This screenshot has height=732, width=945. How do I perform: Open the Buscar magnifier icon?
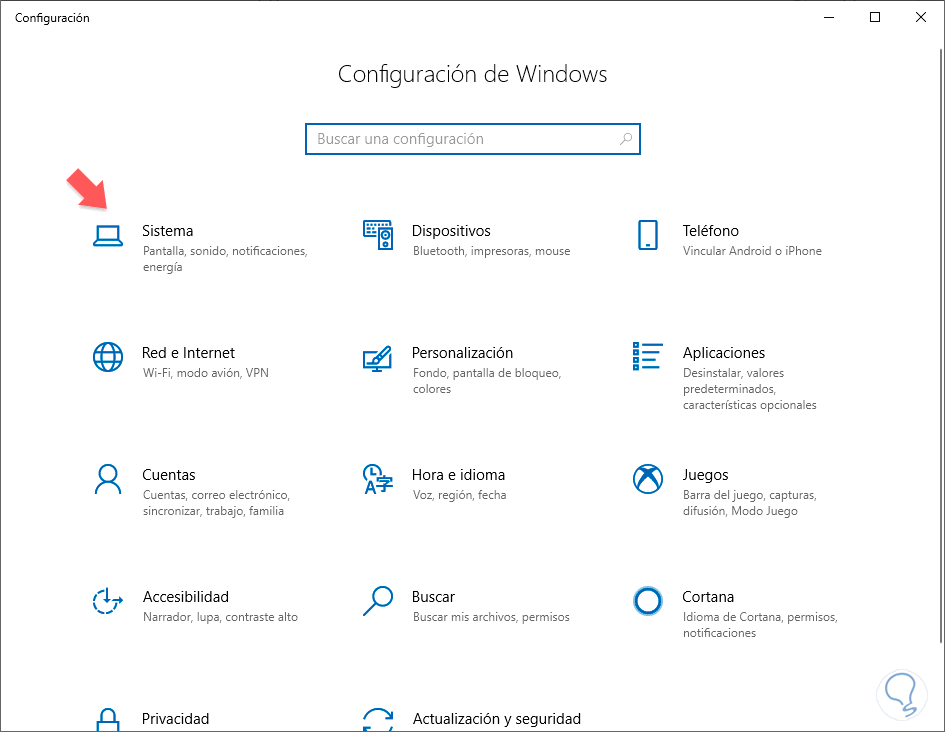coord(378,601)
